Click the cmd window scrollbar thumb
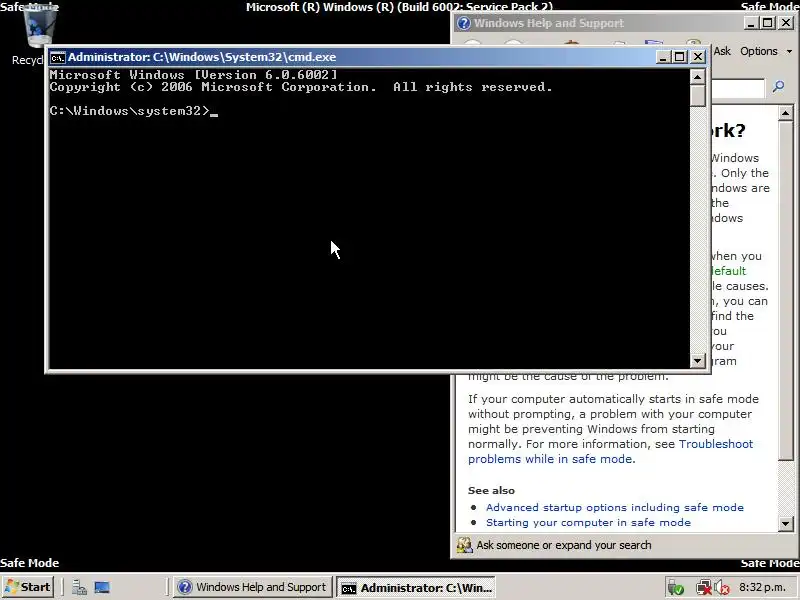Image resolution: width=800 pixels, height=600 pixels. pyautogui.click(x=697, y=95)
